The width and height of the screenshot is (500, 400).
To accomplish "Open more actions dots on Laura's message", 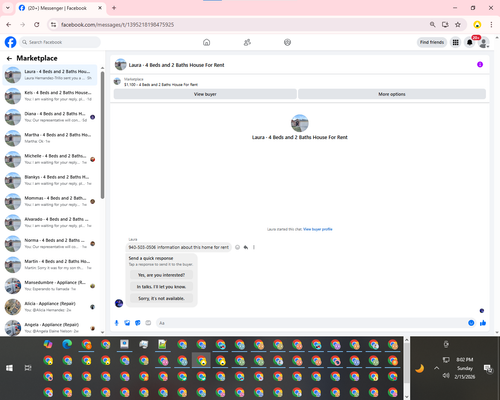I will (254, 247).
